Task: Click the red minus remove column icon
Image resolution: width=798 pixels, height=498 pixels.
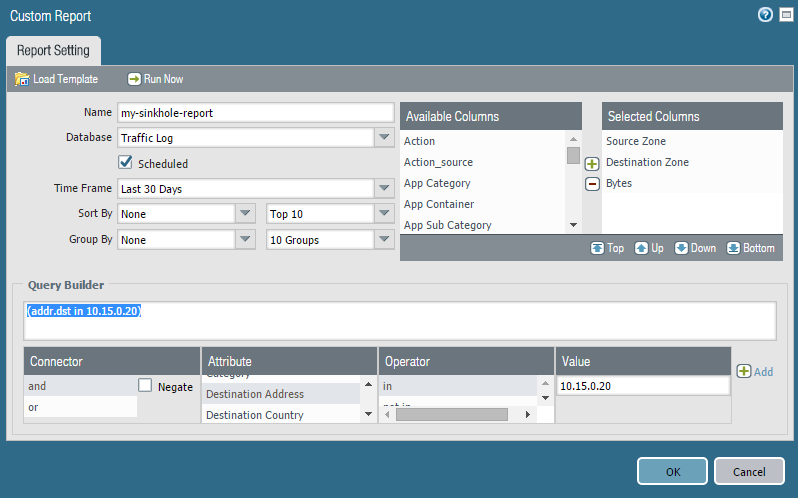Action: 592,184
